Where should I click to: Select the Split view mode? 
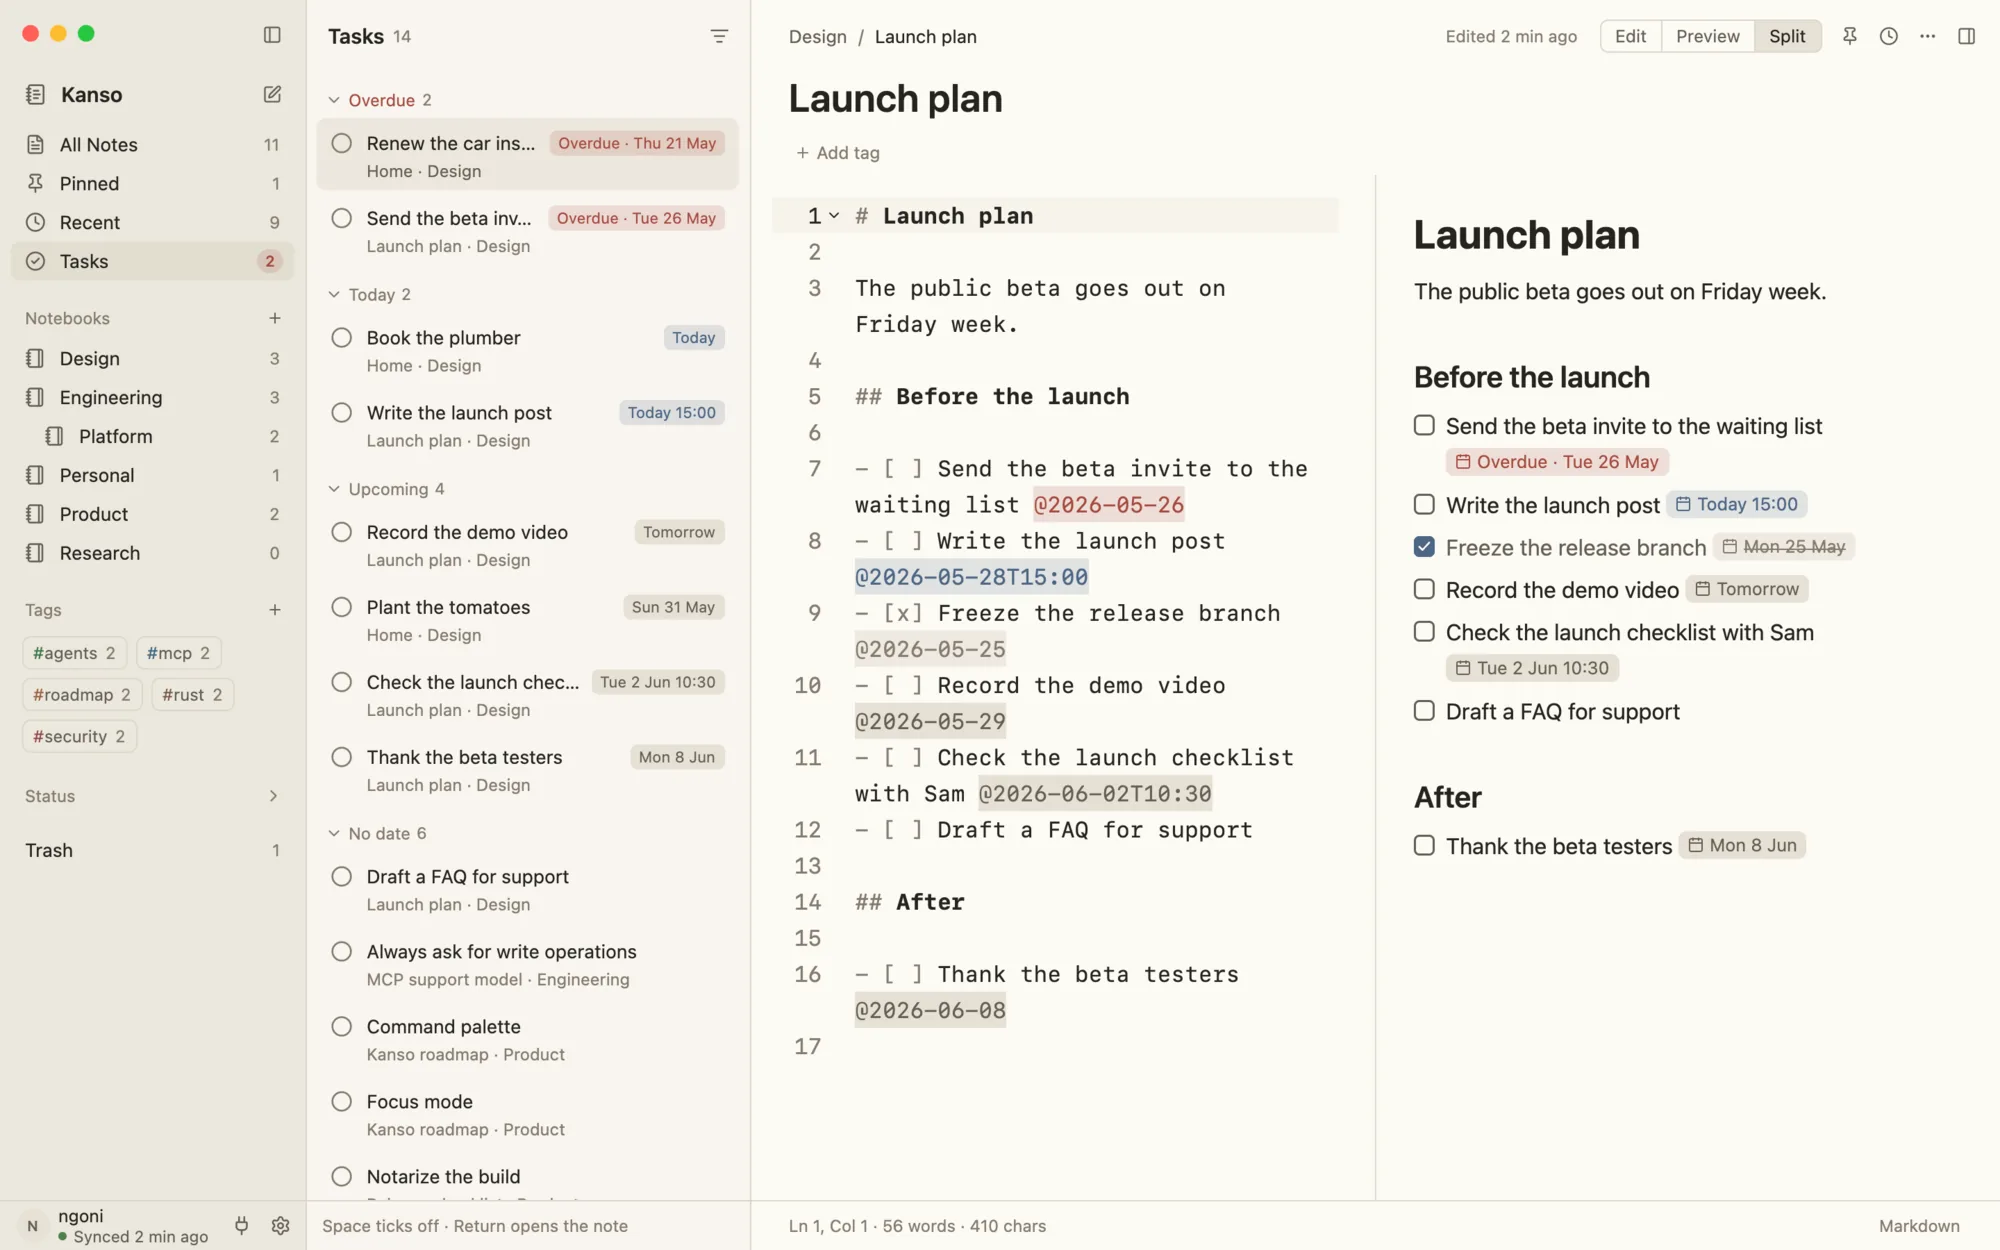(x=1787, y=36)
